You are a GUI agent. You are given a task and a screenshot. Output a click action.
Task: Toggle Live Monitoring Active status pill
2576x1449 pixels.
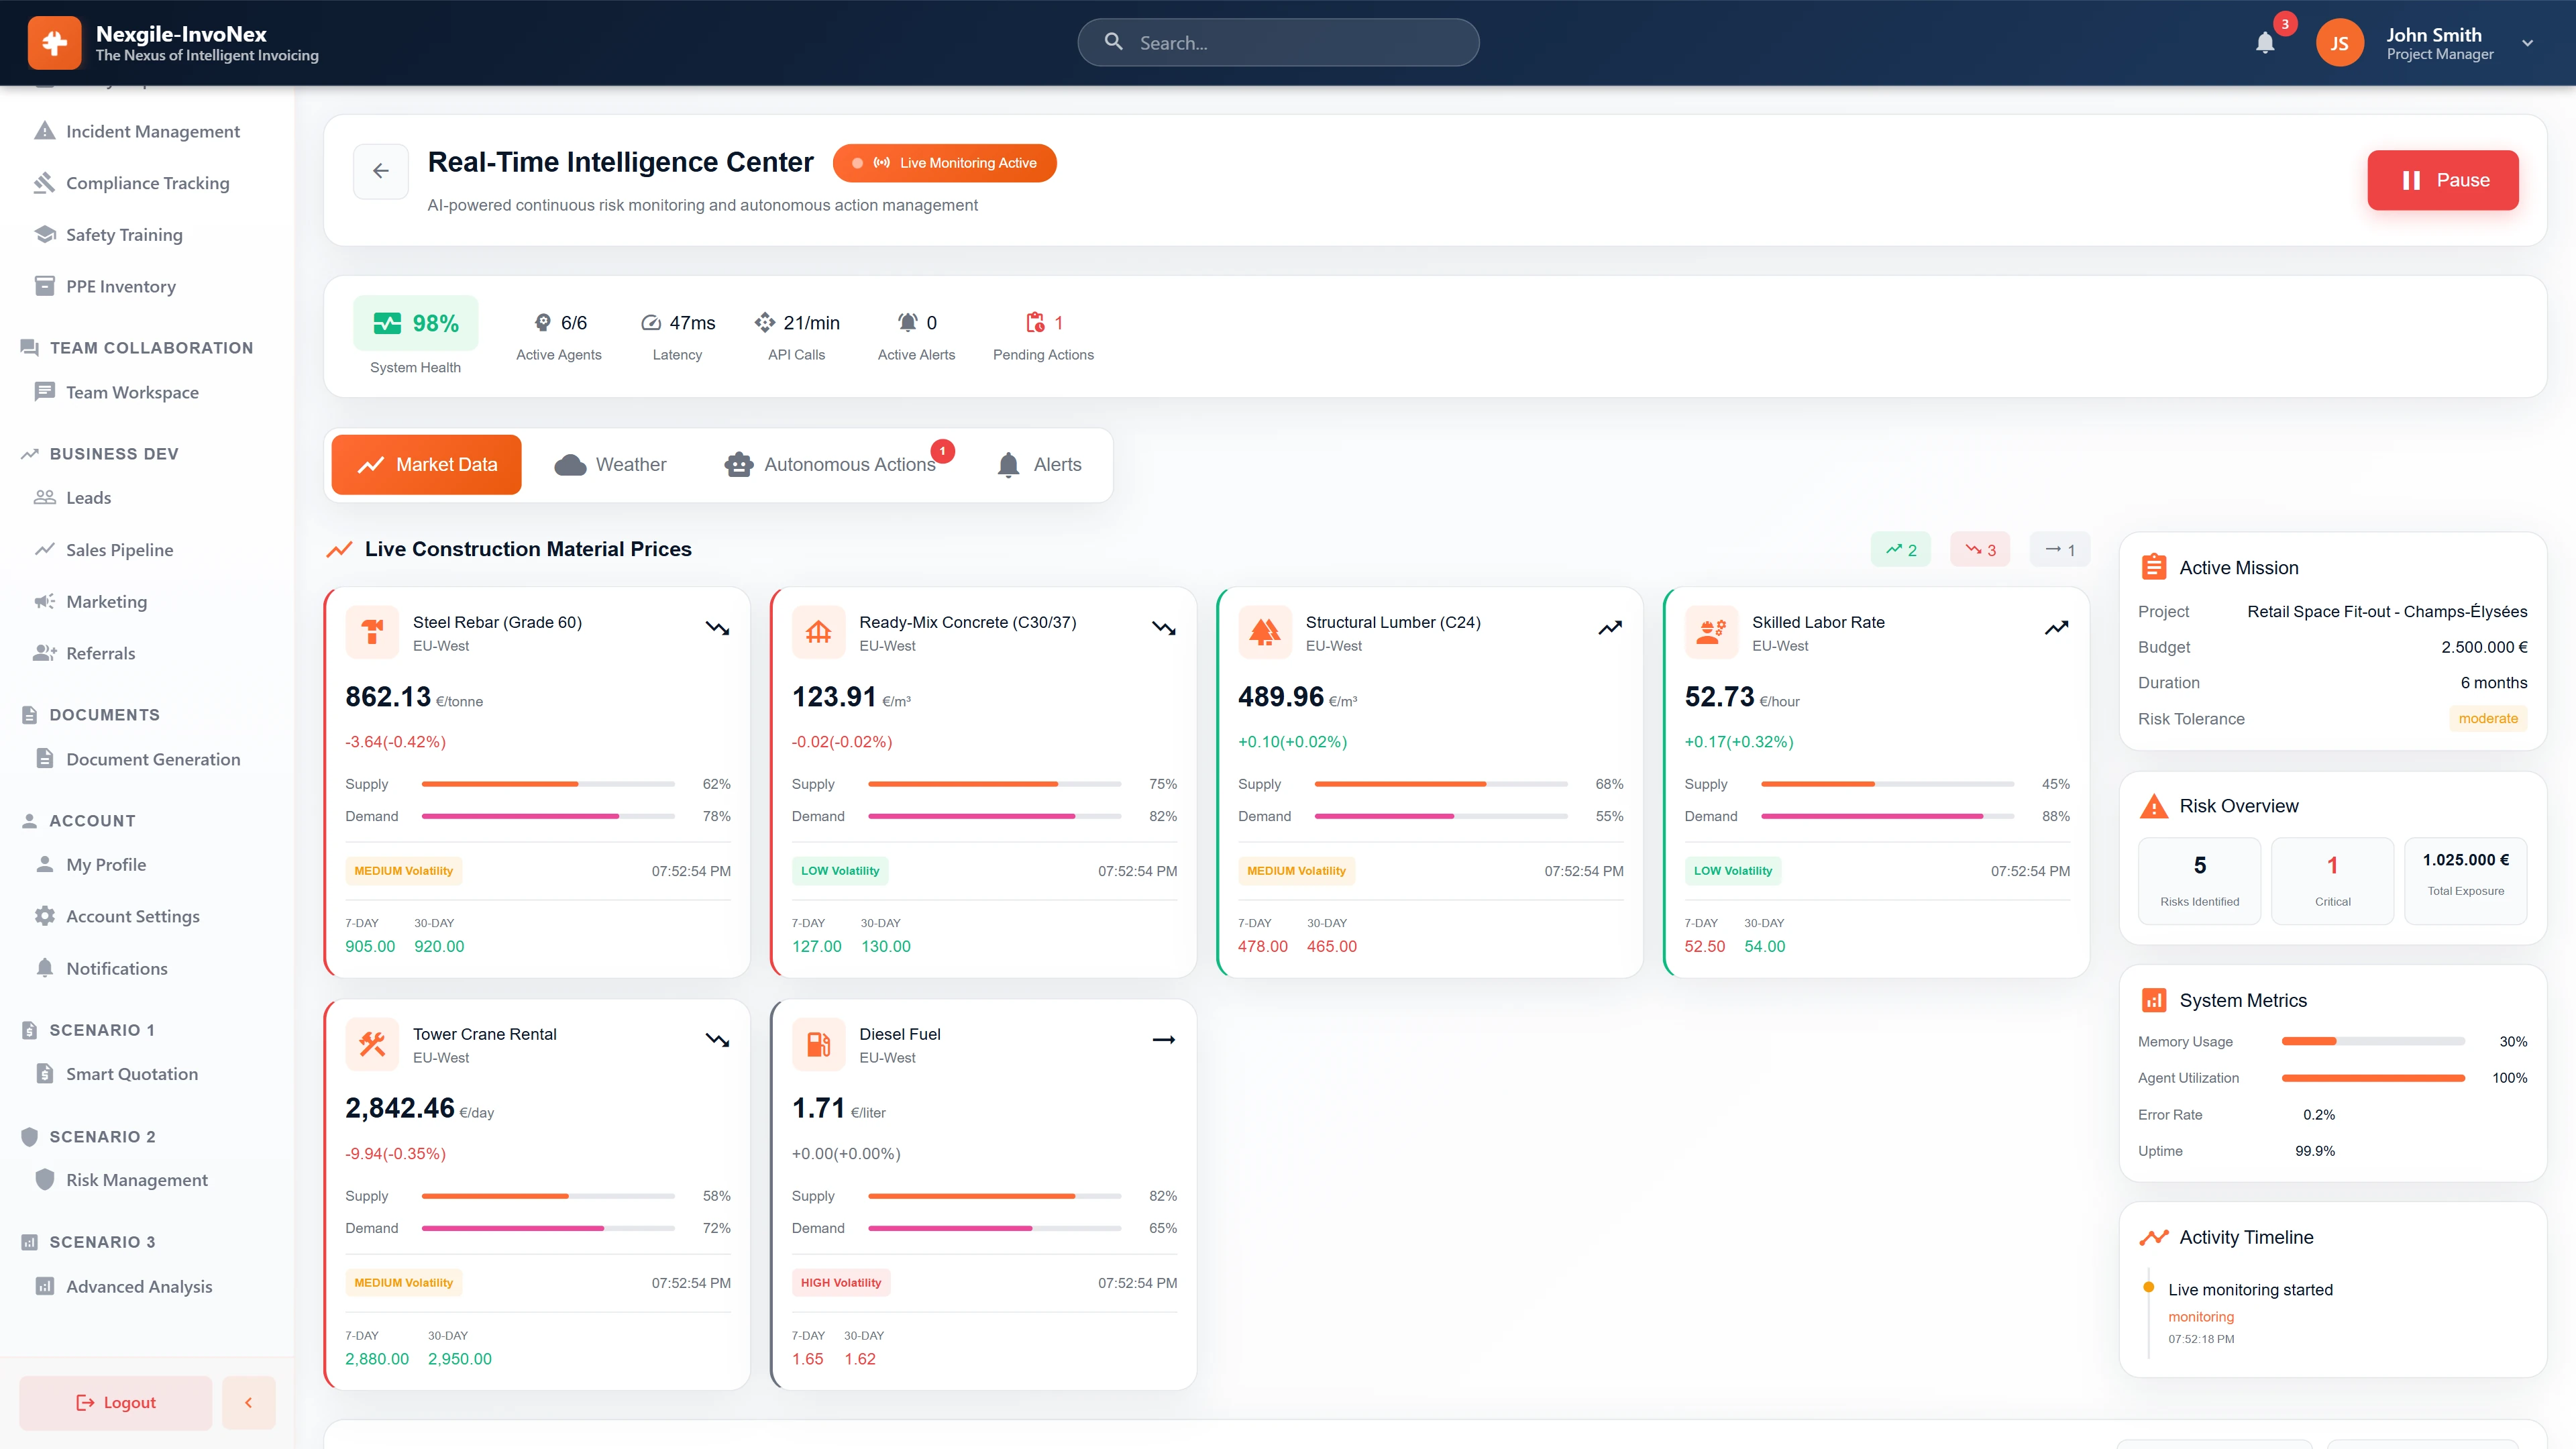click(944, 162)
